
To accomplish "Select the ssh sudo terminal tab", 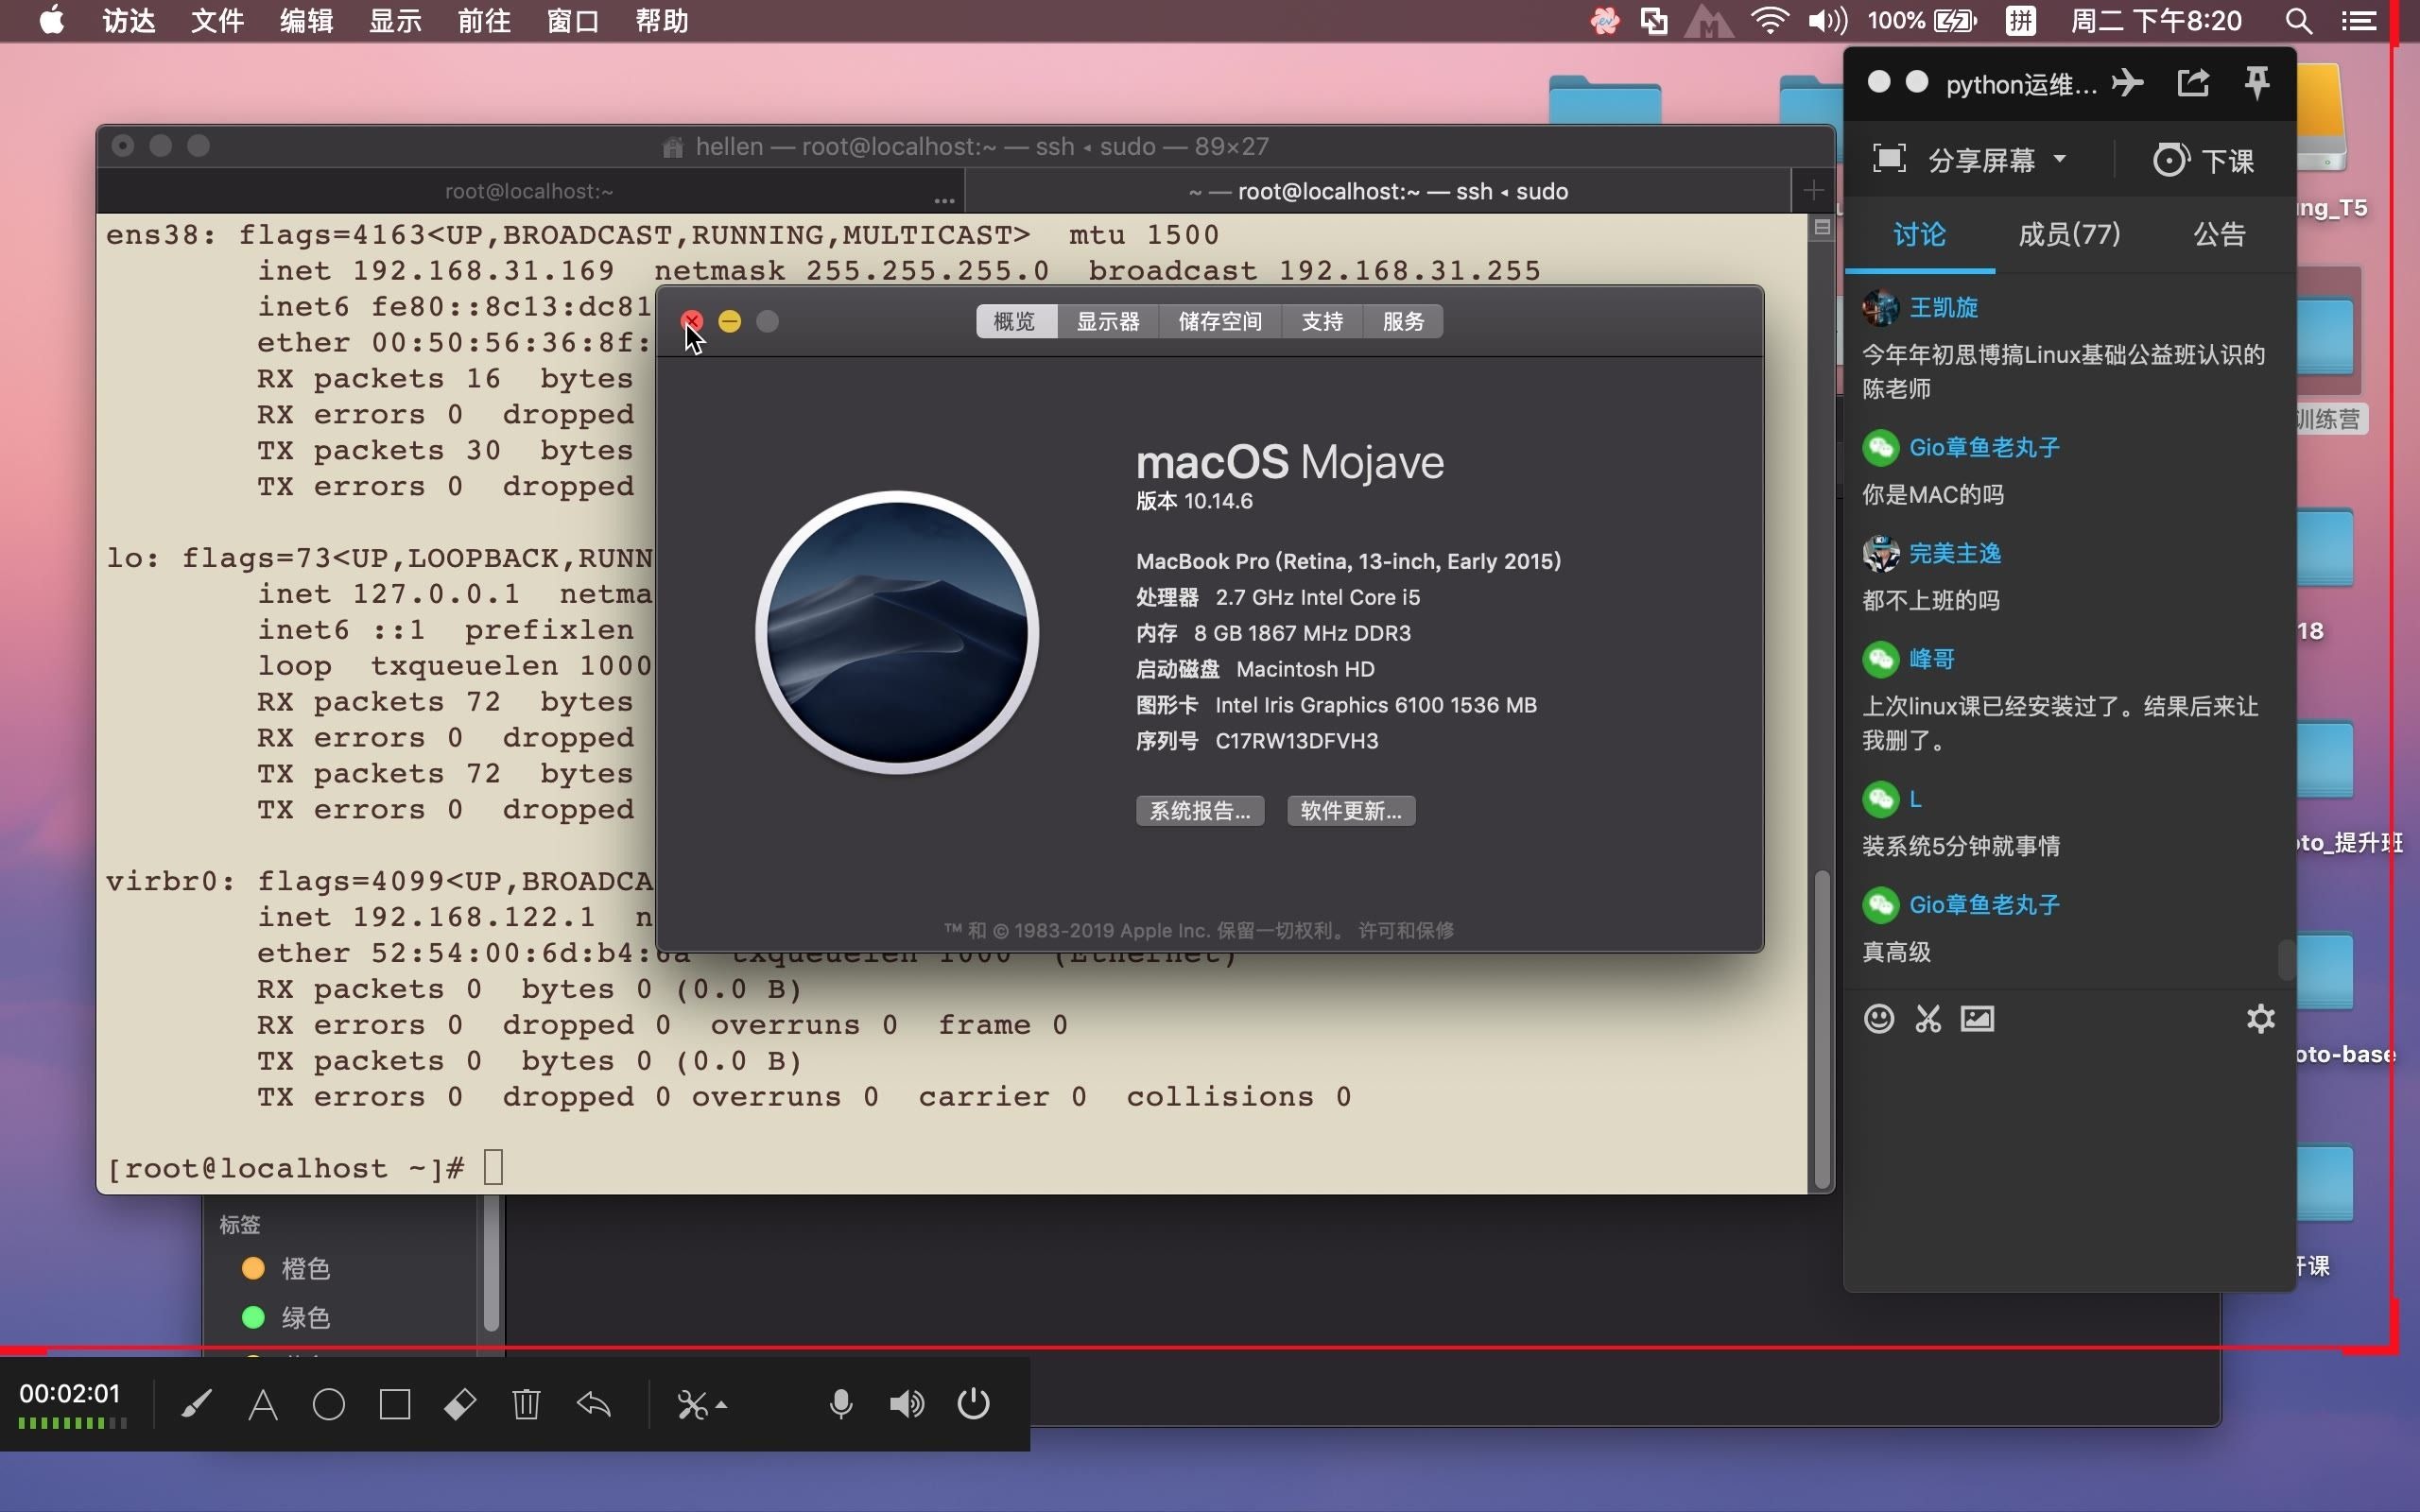I will [1378, 191].
